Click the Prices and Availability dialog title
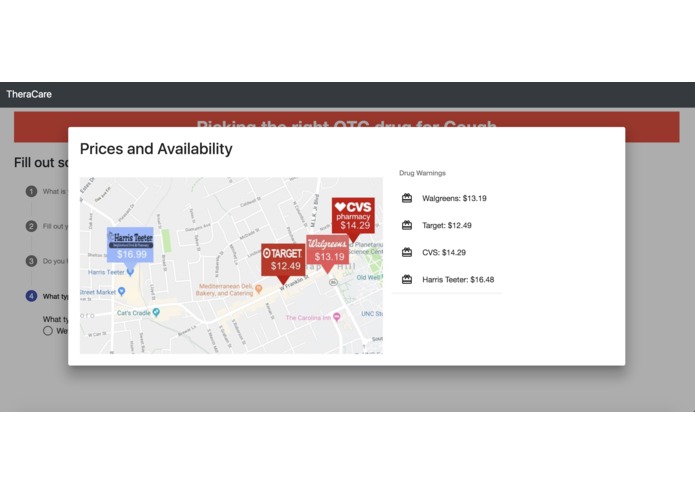The image size is (695, 494). 156,149
